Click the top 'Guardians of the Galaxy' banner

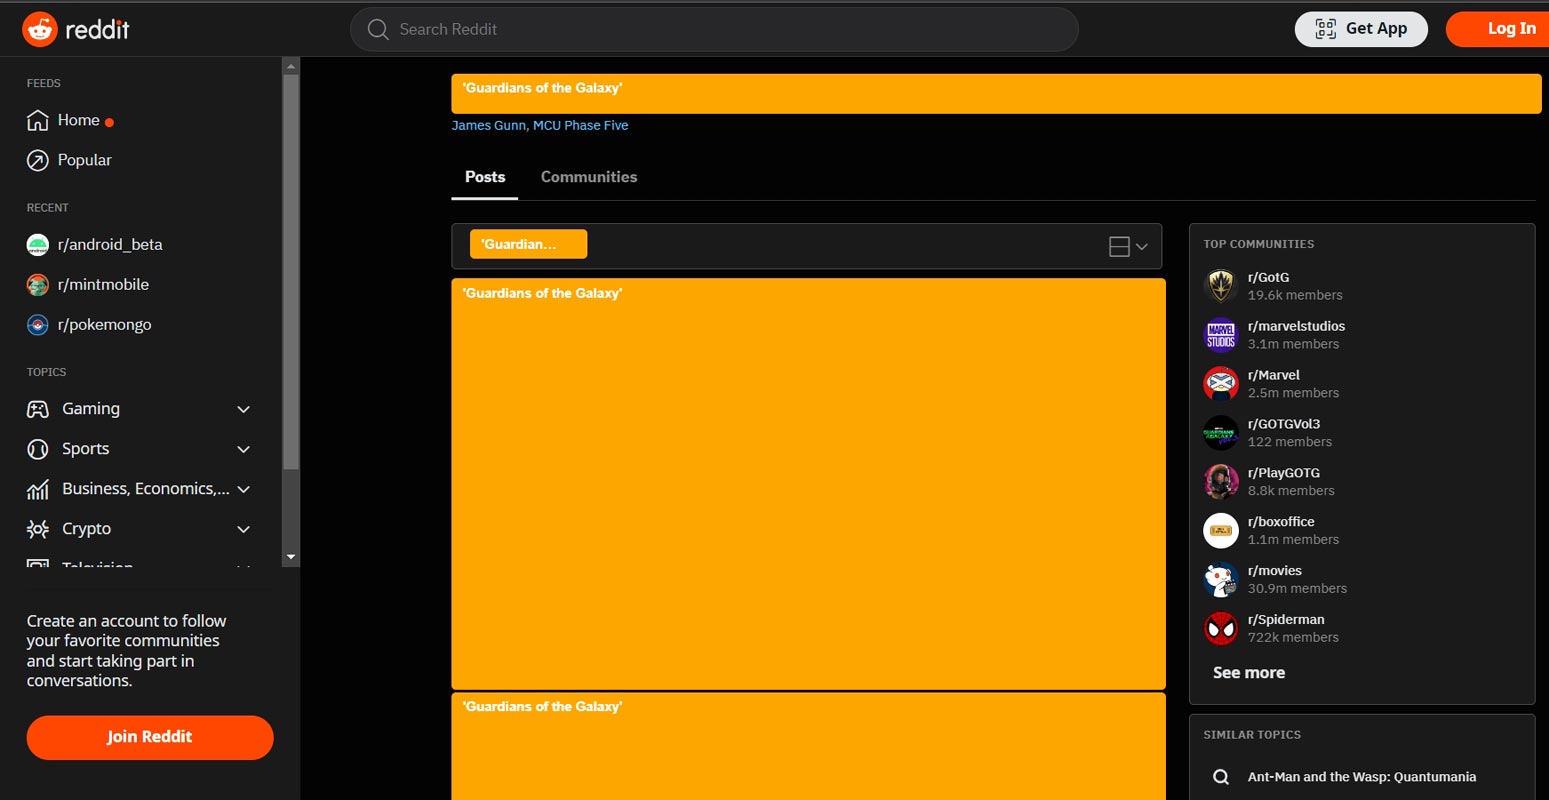(x=996, y=93)
